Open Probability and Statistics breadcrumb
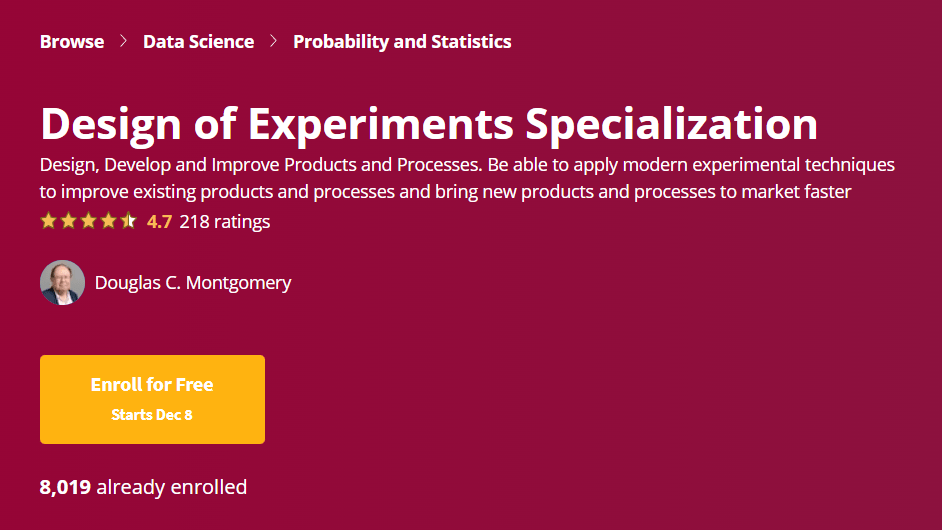The height and width of the screenshot is (530, 942). click(x=402, y=41)
